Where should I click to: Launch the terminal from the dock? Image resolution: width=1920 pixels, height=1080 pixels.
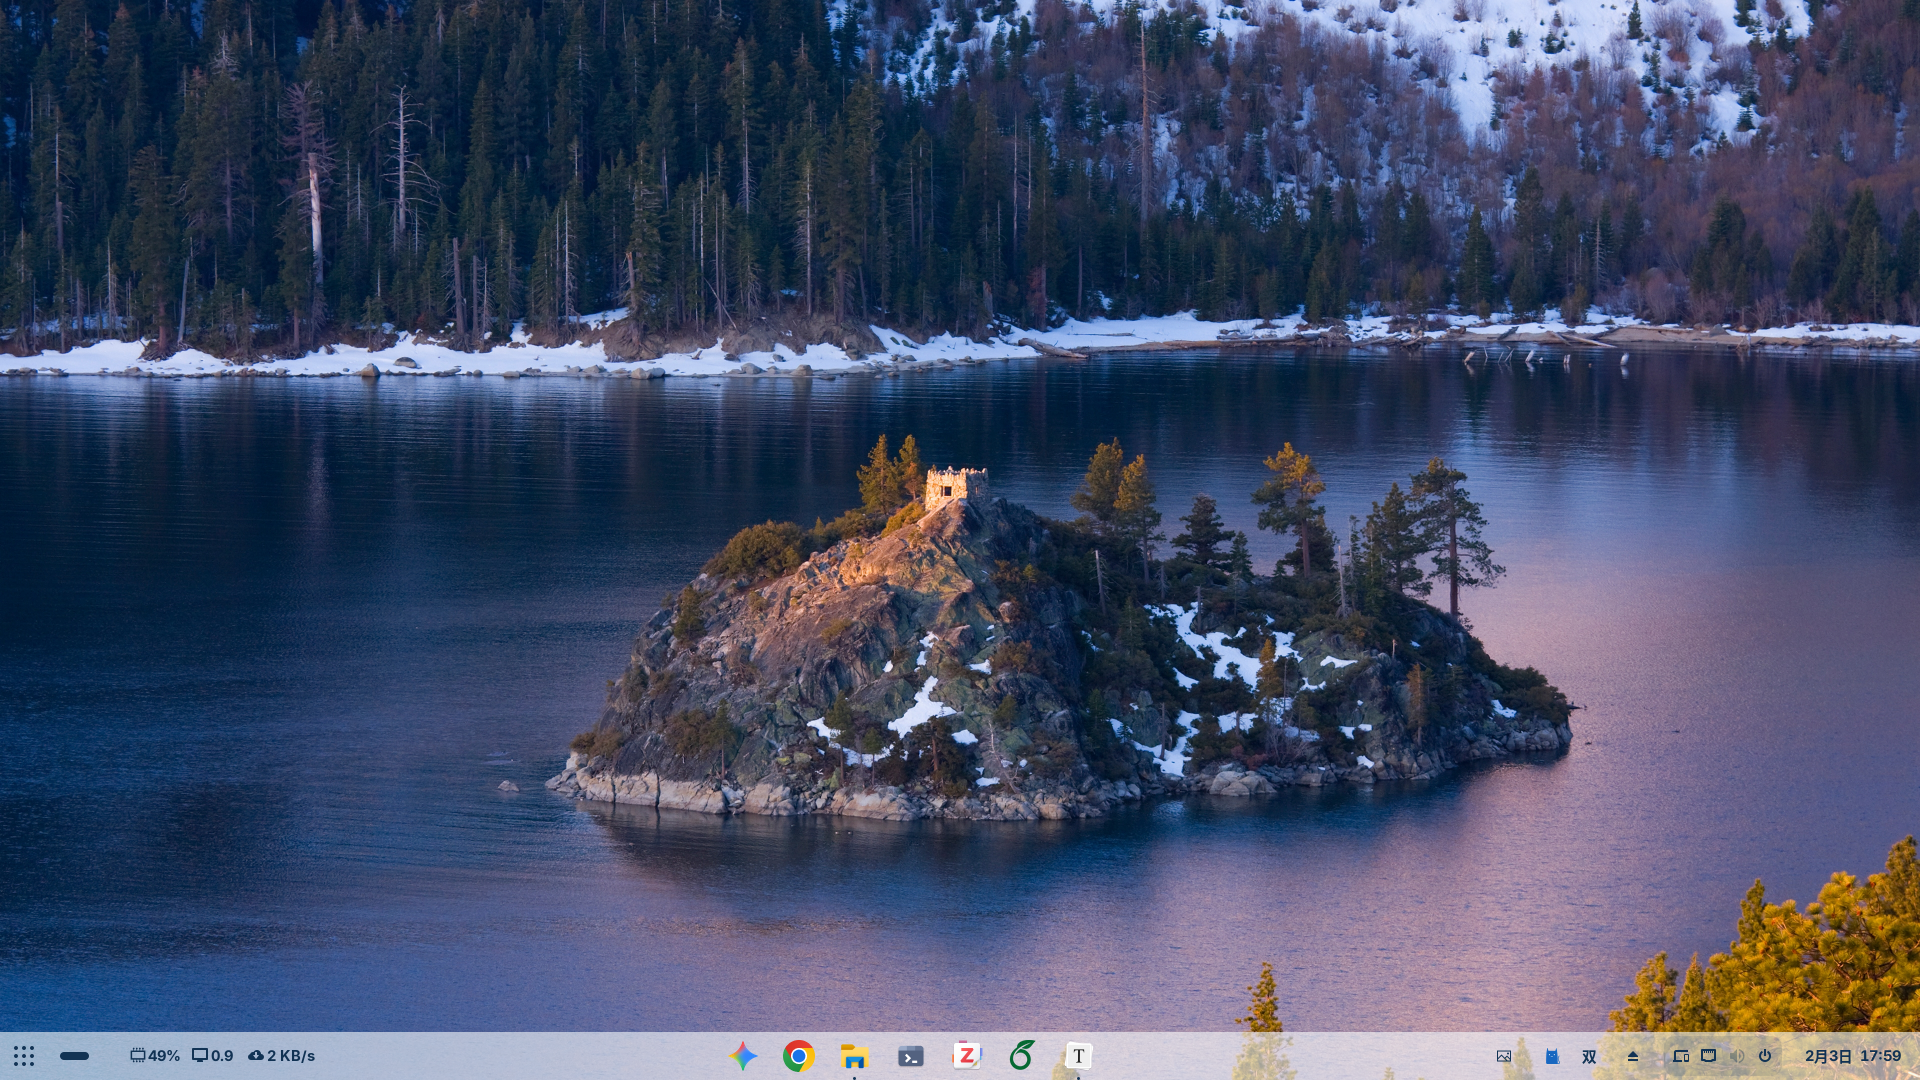tap(911, 1056)
